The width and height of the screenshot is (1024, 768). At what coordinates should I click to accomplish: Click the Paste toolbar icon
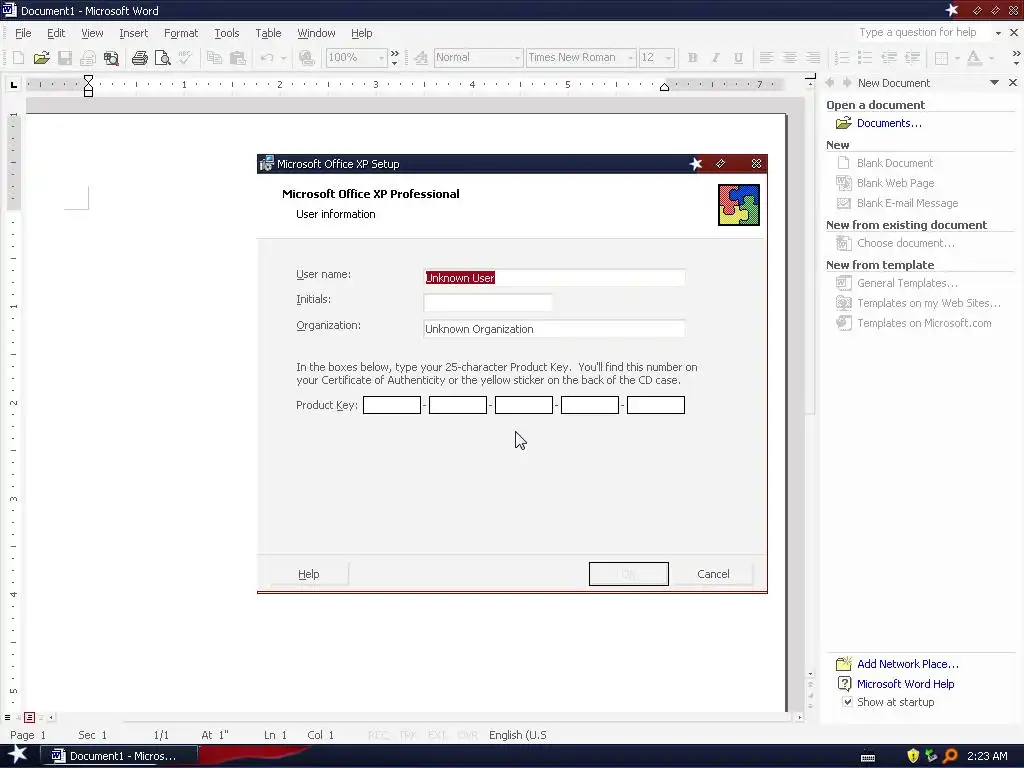click(x=238, y=58)
